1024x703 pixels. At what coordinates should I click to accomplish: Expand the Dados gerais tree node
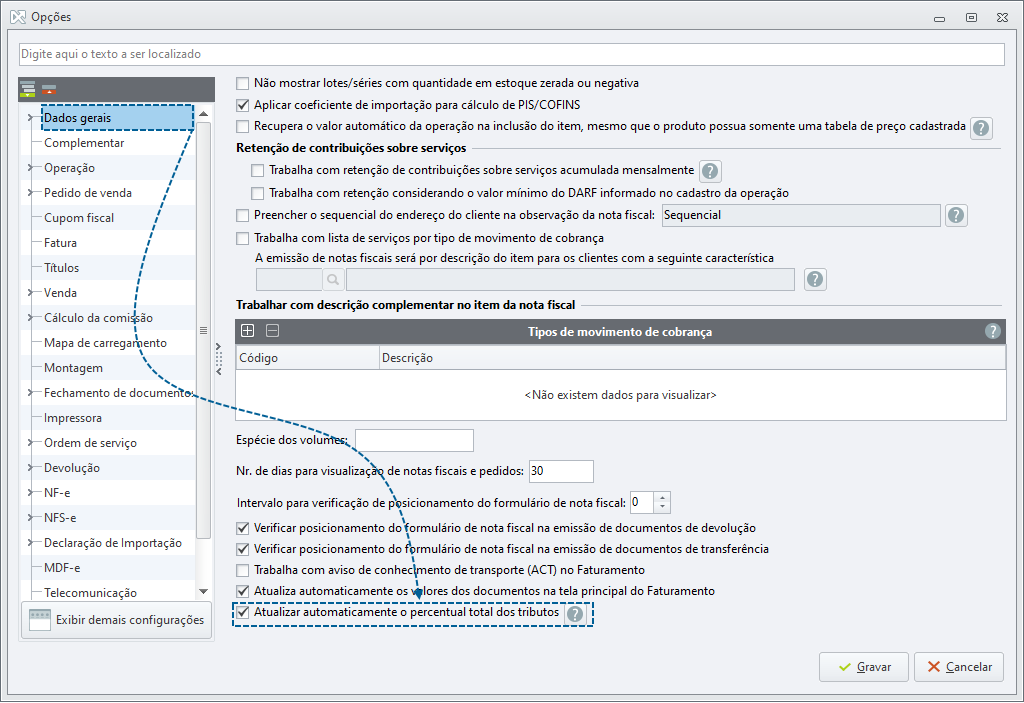click(x=30, y=118)
